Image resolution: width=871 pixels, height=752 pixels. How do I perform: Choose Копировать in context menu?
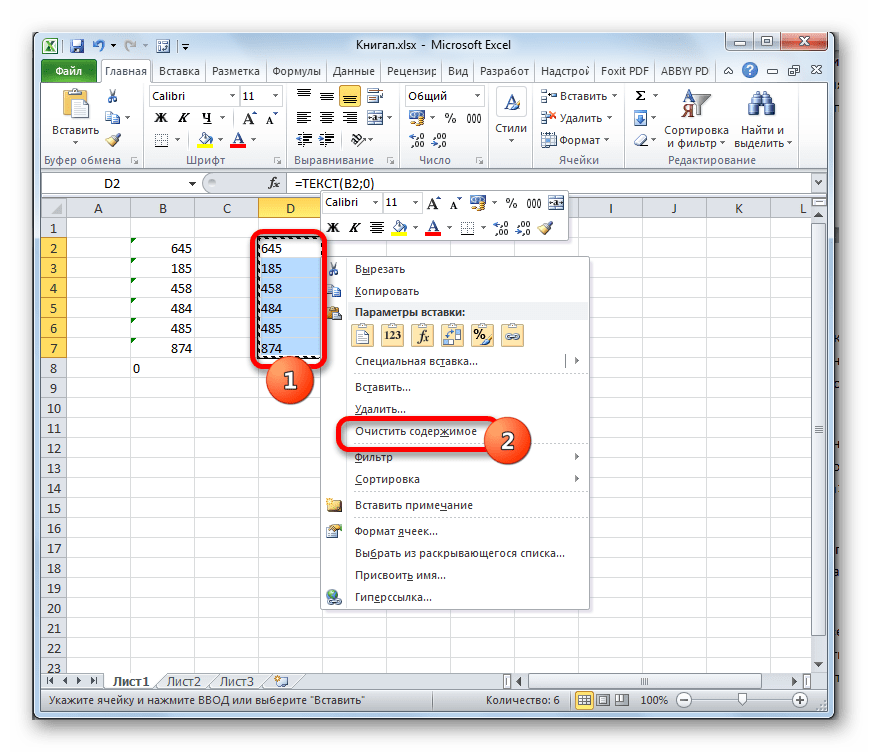point(387,292)
